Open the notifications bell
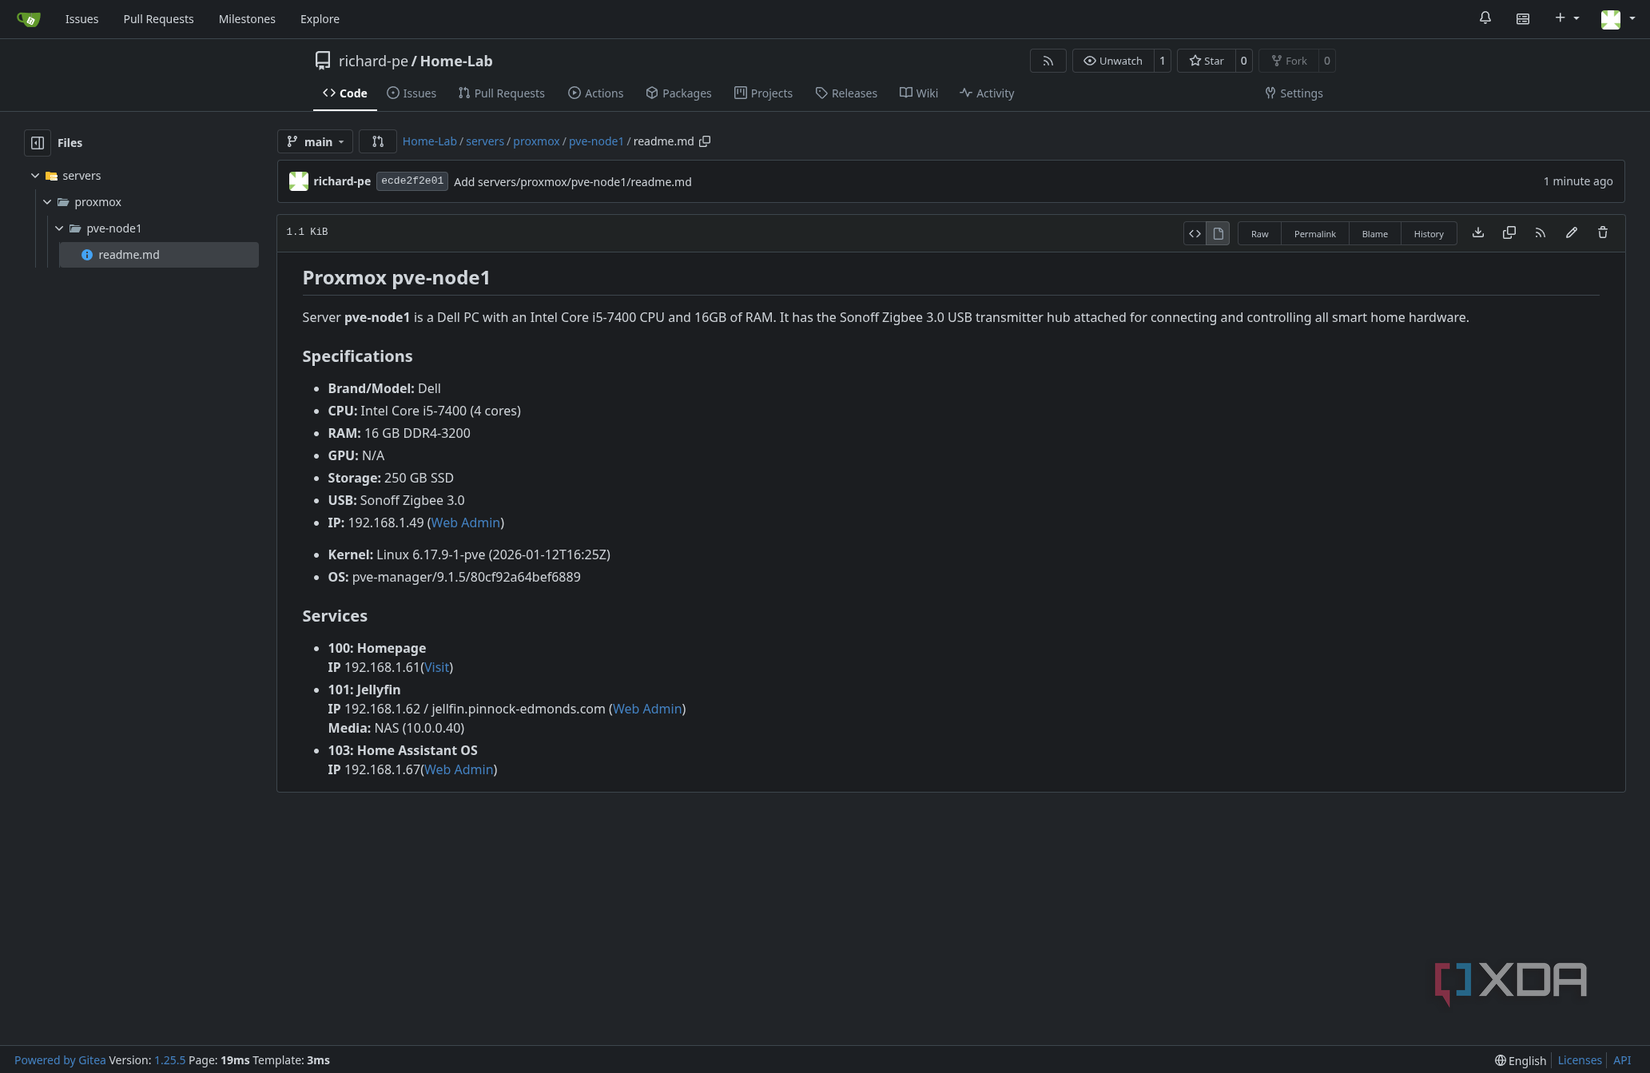 (x=1485, y=18)
